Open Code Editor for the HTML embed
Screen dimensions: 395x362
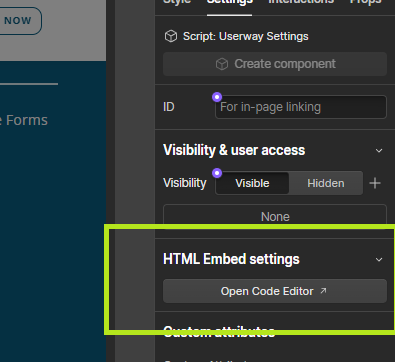click(275, 291)
